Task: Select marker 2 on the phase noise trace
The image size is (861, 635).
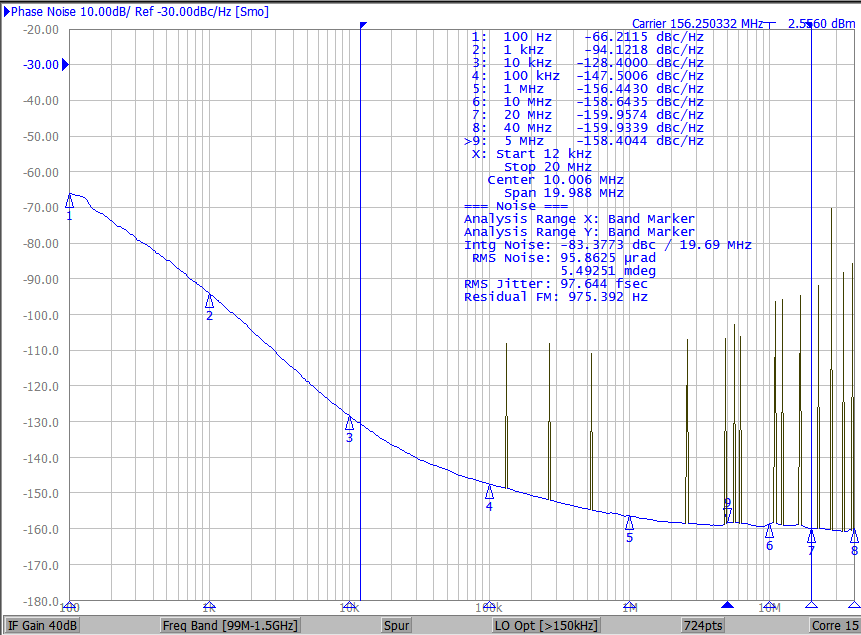Action: (209, 301)
